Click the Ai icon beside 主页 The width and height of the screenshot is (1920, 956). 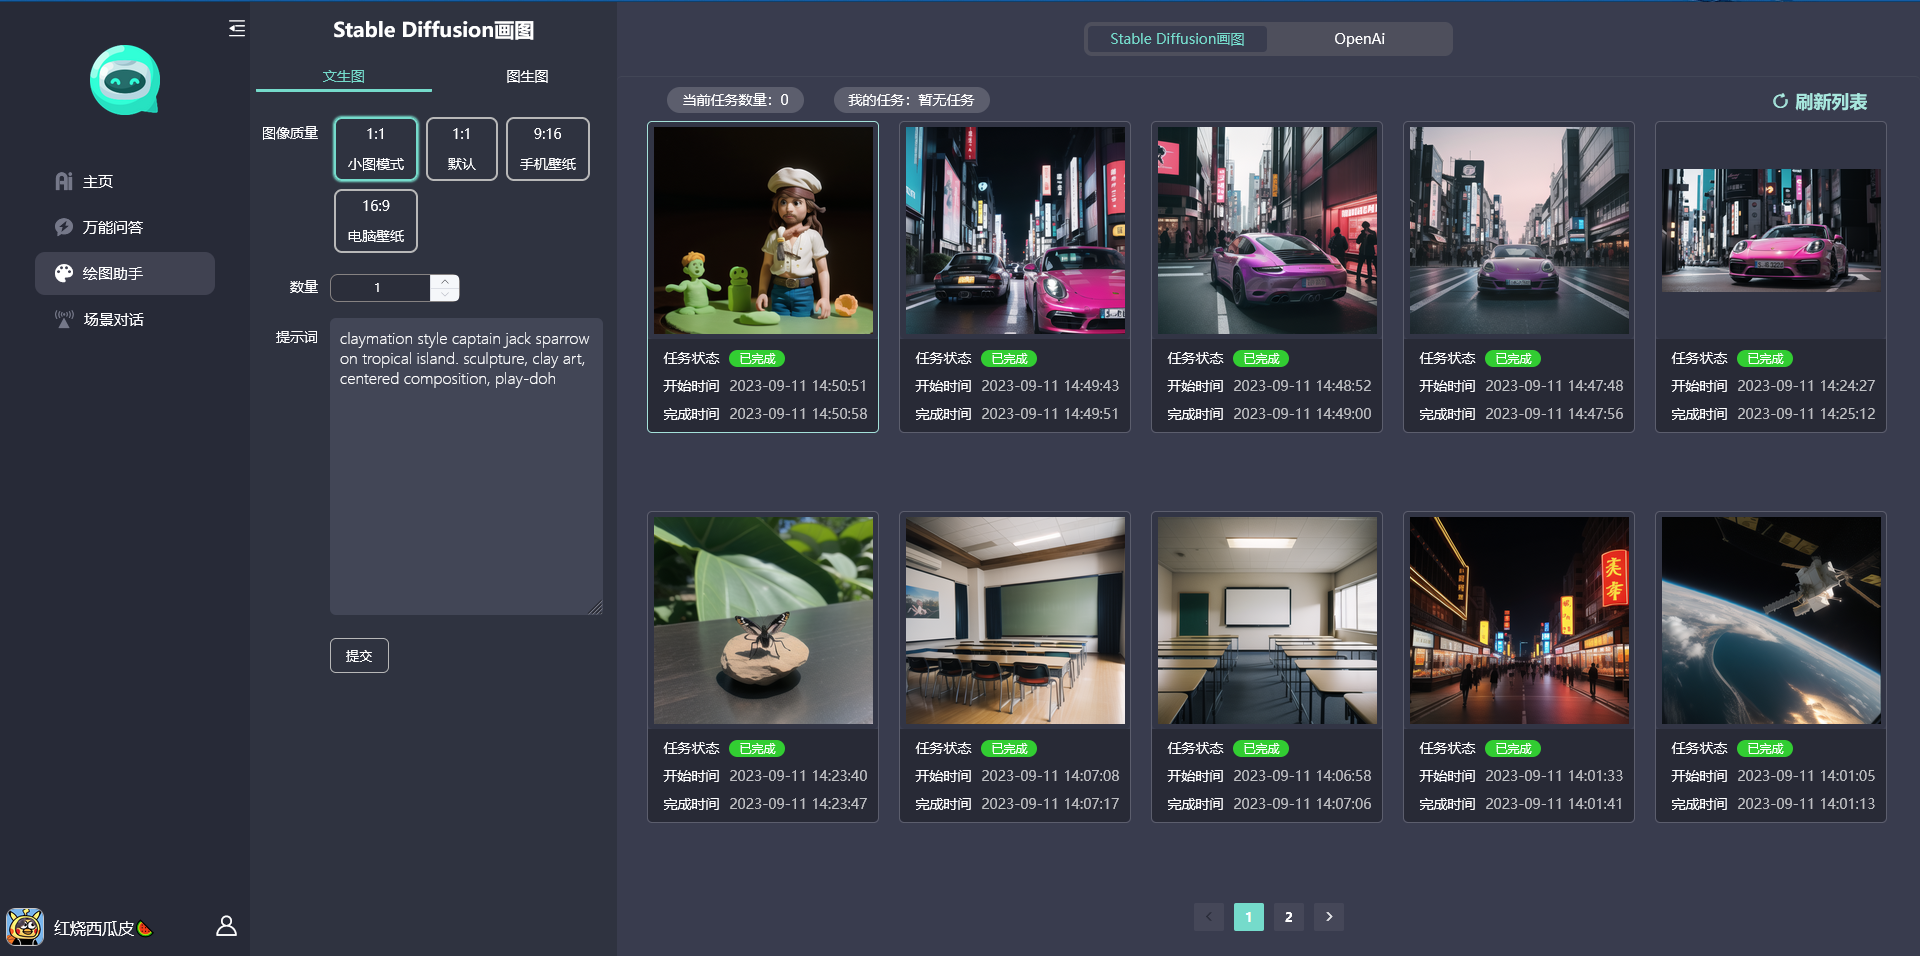click(64, 181)
